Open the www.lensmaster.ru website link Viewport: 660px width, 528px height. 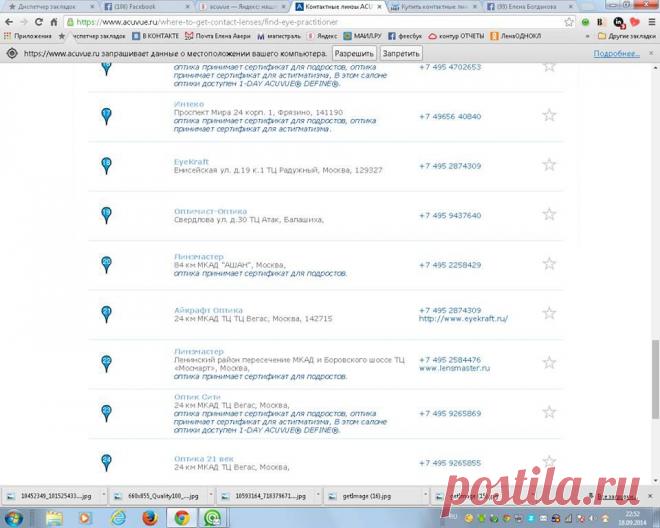(x=454, y=368)
